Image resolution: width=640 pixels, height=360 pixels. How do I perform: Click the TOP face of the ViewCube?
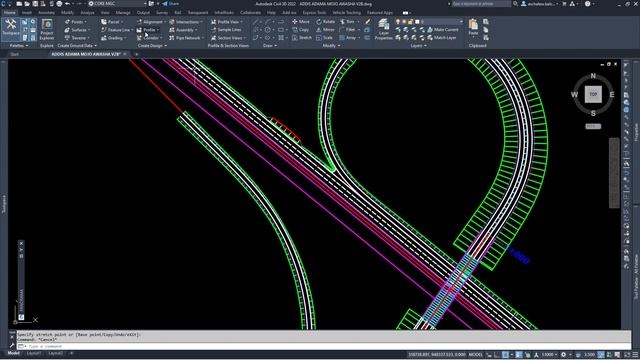(x=593, y=94)
